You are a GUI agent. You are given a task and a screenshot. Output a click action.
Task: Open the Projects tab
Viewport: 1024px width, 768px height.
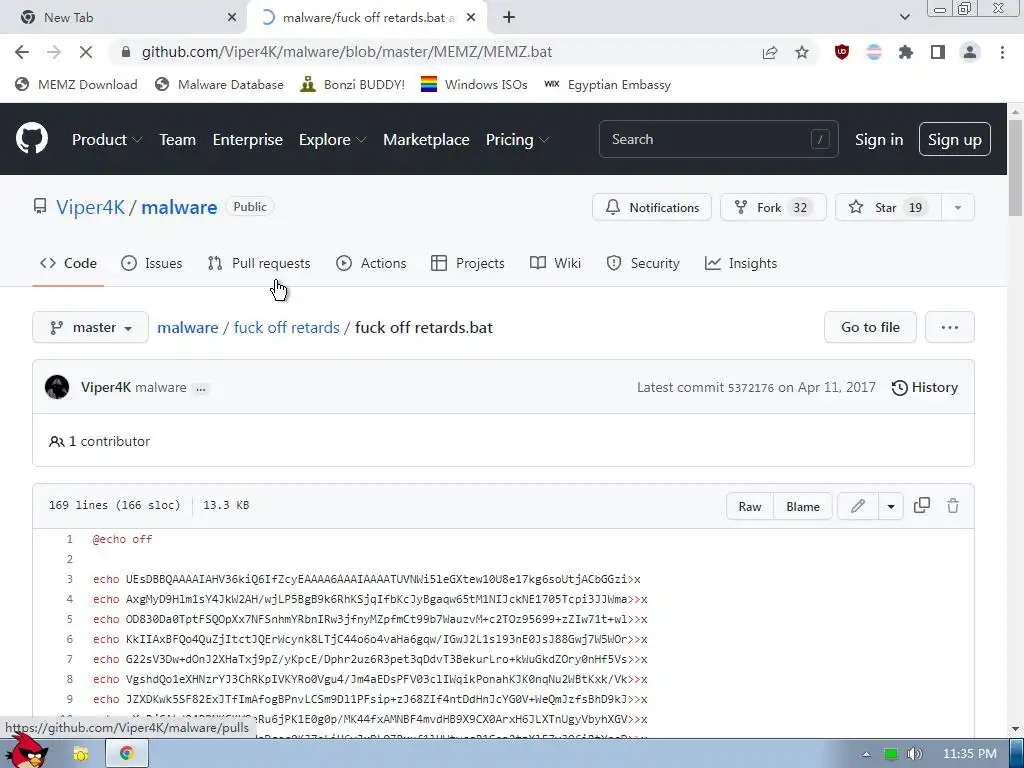tap(468, 263)
